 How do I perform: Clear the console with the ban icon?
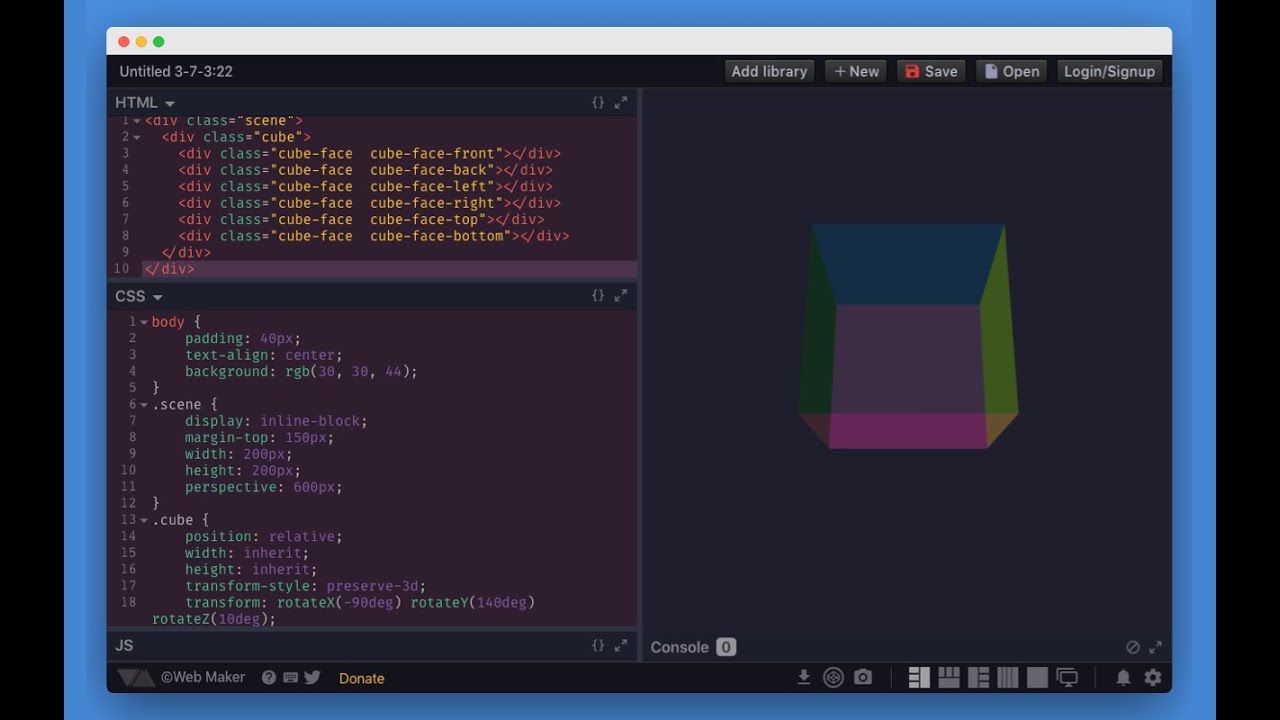[1133, 647]
